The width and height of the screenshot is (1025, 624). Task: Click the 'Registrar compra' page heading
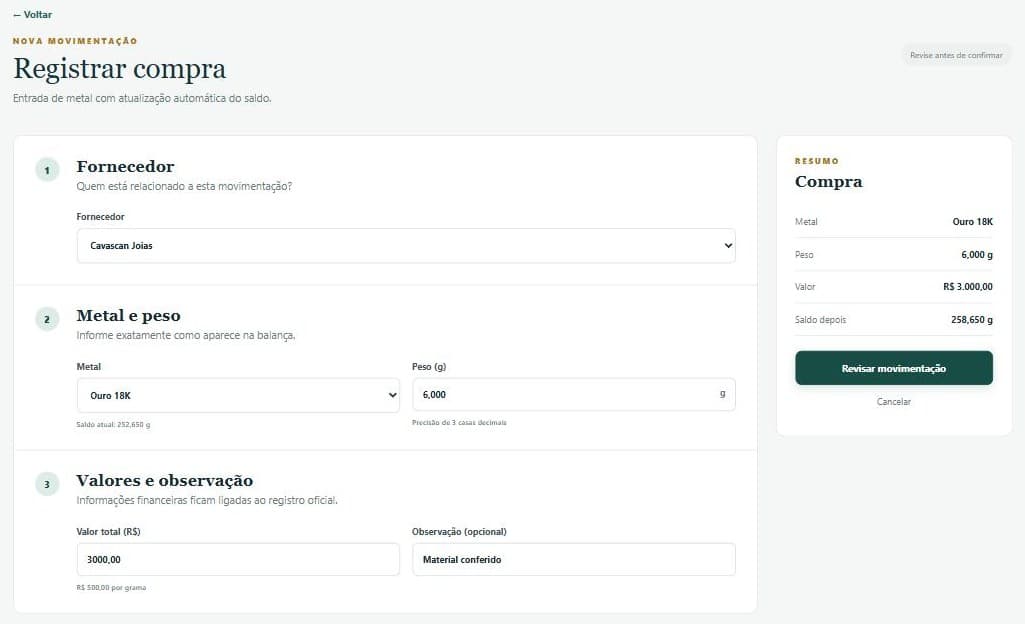[120, 69]
